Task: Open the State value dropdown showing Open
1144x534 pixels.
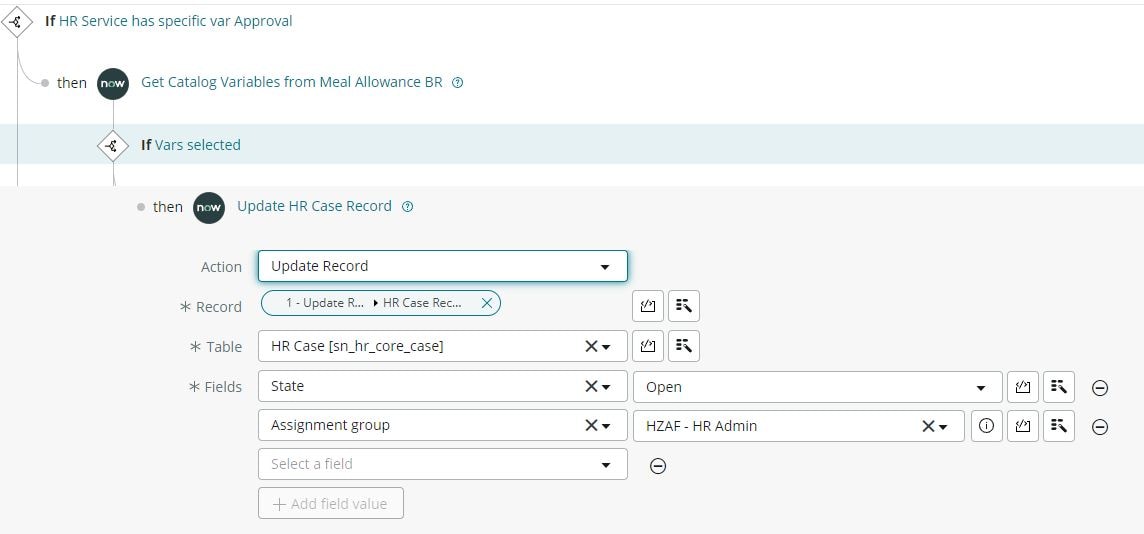Action: coord(818,387)
